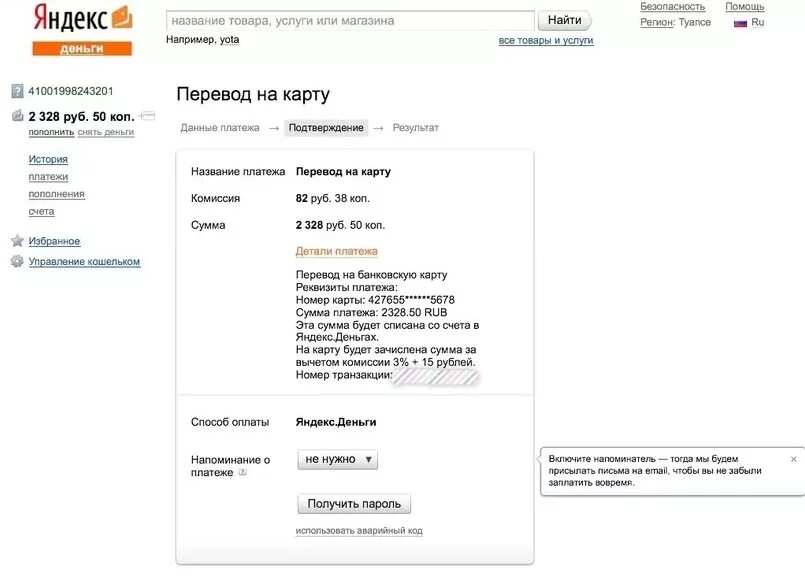Close the reminder tooltip popup
The image size is (805, 587).
pos(794,459)
